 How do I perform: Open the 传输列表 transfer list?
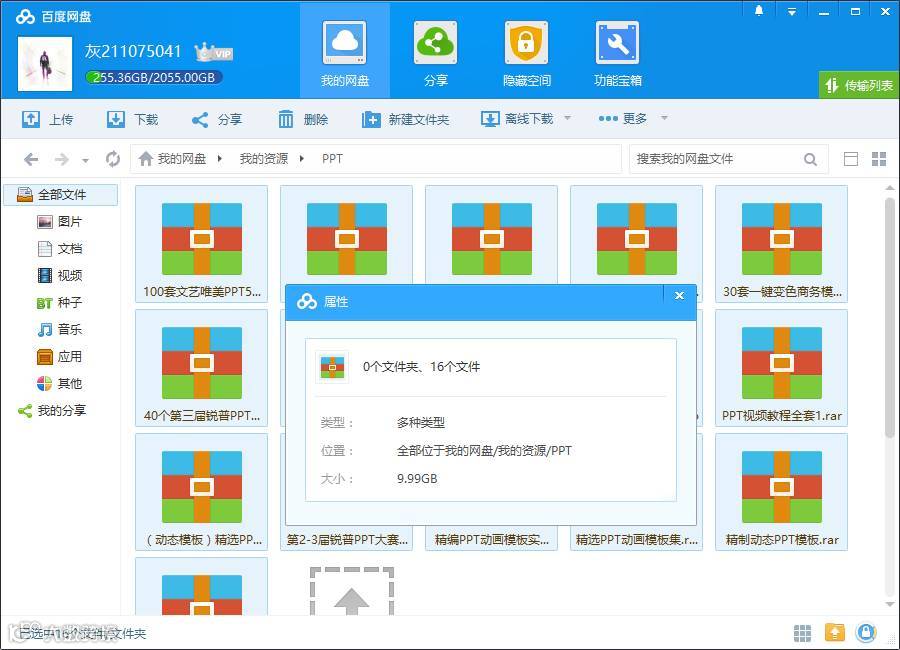[x=859, y=86]
